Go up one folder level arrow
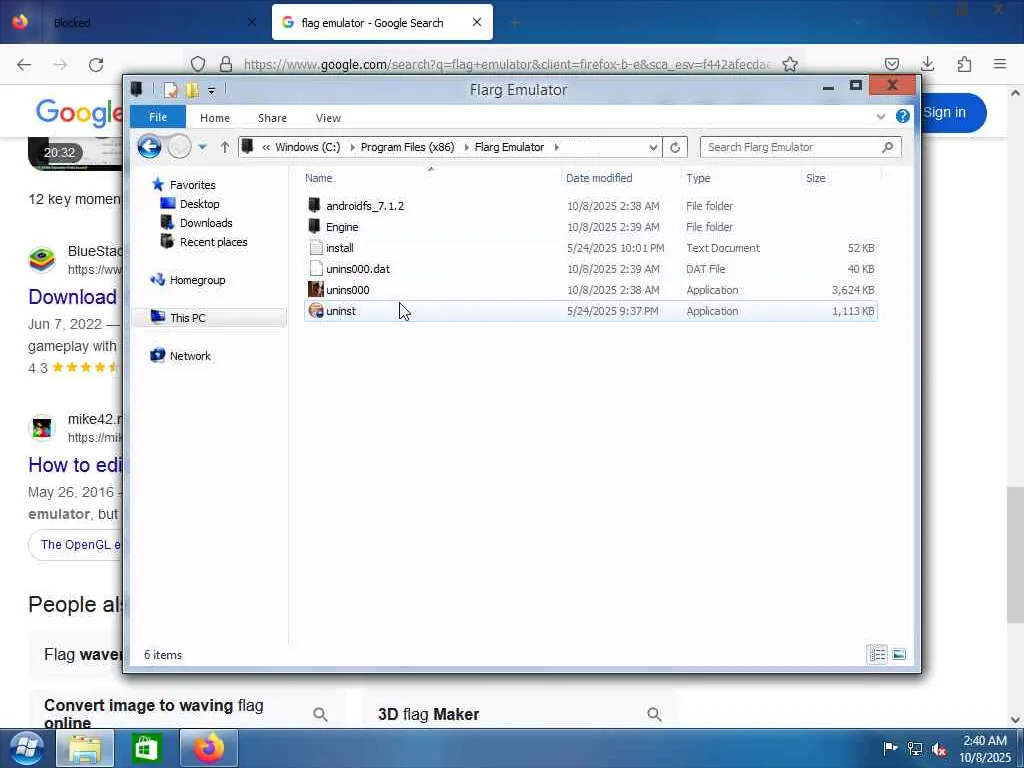1024x768 pixels. [225, 147]
